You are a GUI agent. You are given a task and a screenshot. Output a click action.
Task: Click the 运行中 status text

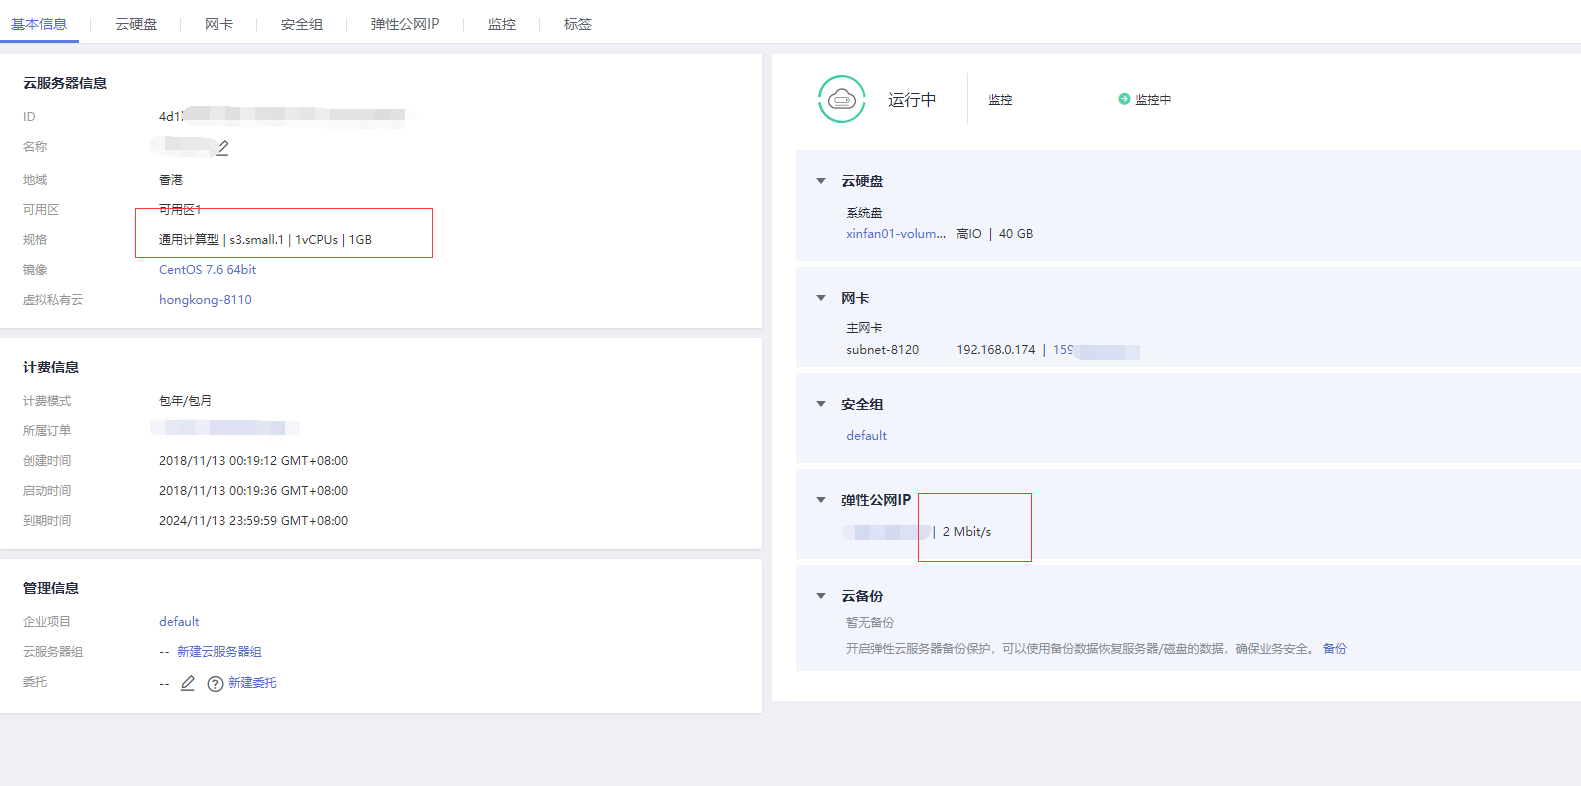click(x=912, y=100)
